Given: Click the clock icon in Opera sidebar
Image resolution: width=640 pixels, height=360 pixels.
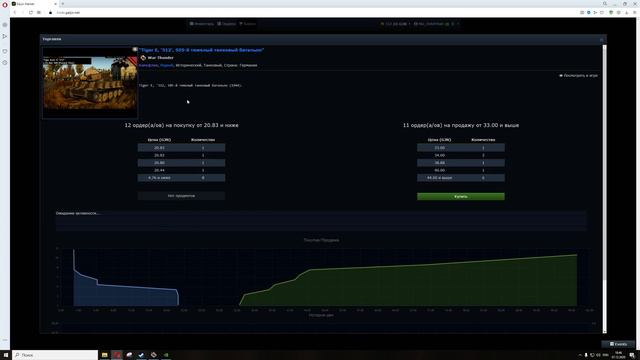Looking at the screenshot, I should pyautogui.click(x=5, y=63).
